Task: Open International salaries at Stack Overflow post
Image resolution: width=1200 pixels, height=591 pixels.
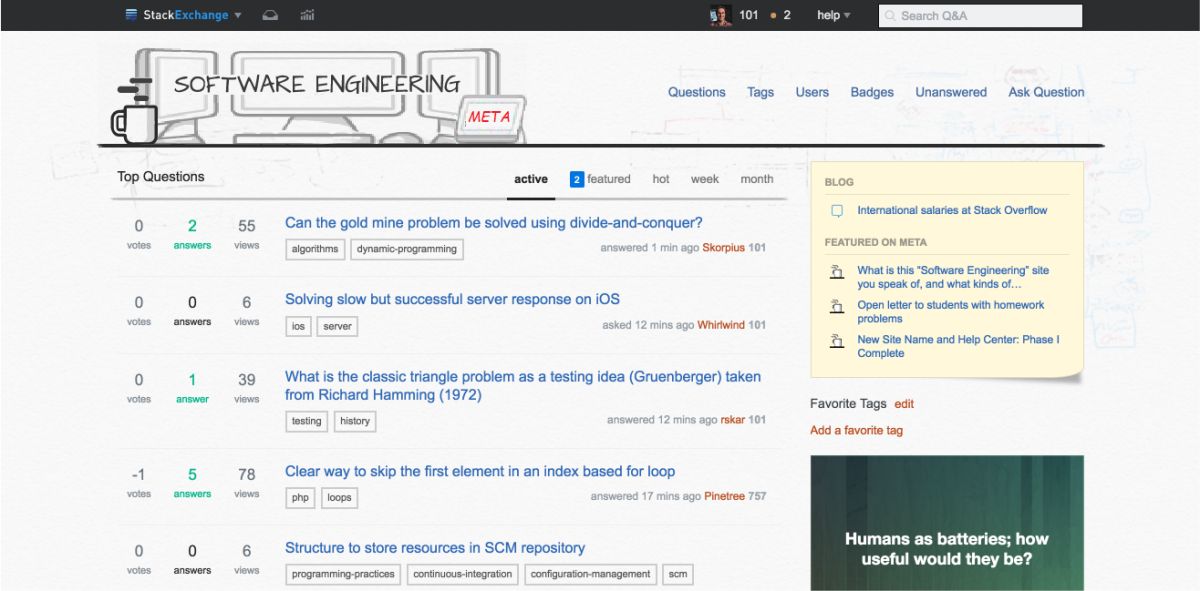Action: point(952,211)
